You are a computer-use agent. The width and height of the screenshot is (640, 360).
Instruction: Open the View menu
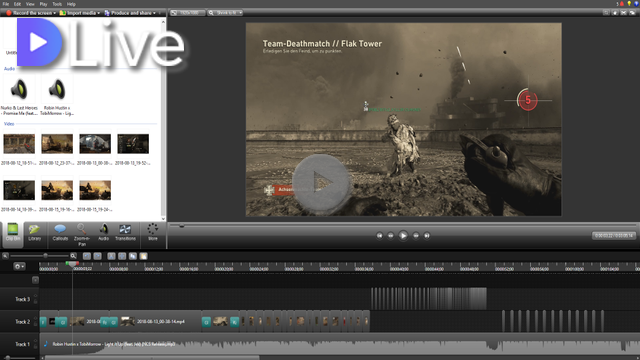point(30,4)
